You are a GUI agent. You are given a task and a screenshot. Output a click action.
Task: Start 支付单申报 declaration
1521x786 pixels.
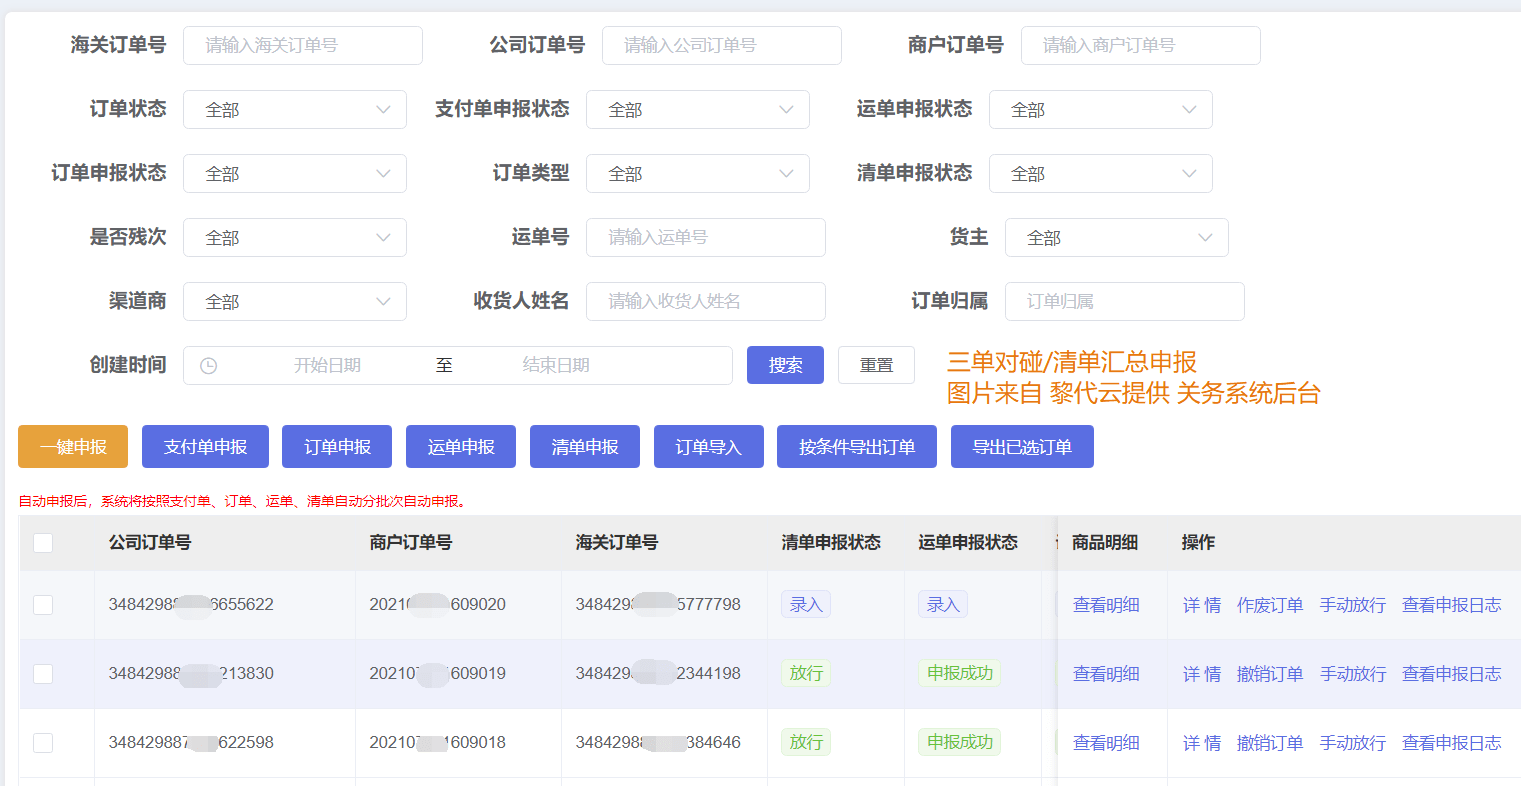click(205, 446)
